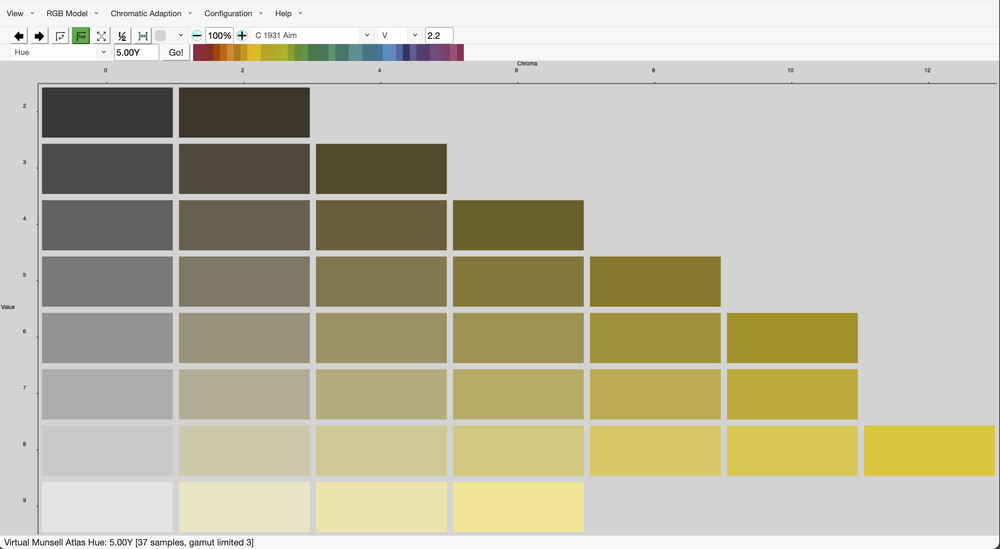Screen dimensions: 1000x549
Task: Select the value 9 chroma 2 patch
Action: coord(244,507)
